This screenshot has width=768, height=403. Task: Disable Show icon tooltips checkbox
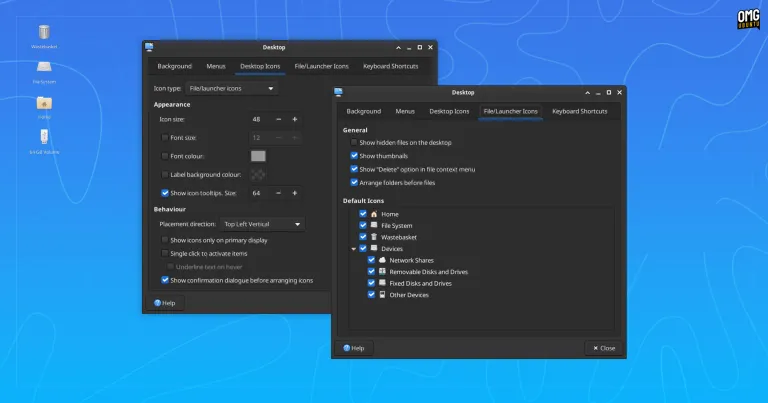165,193
